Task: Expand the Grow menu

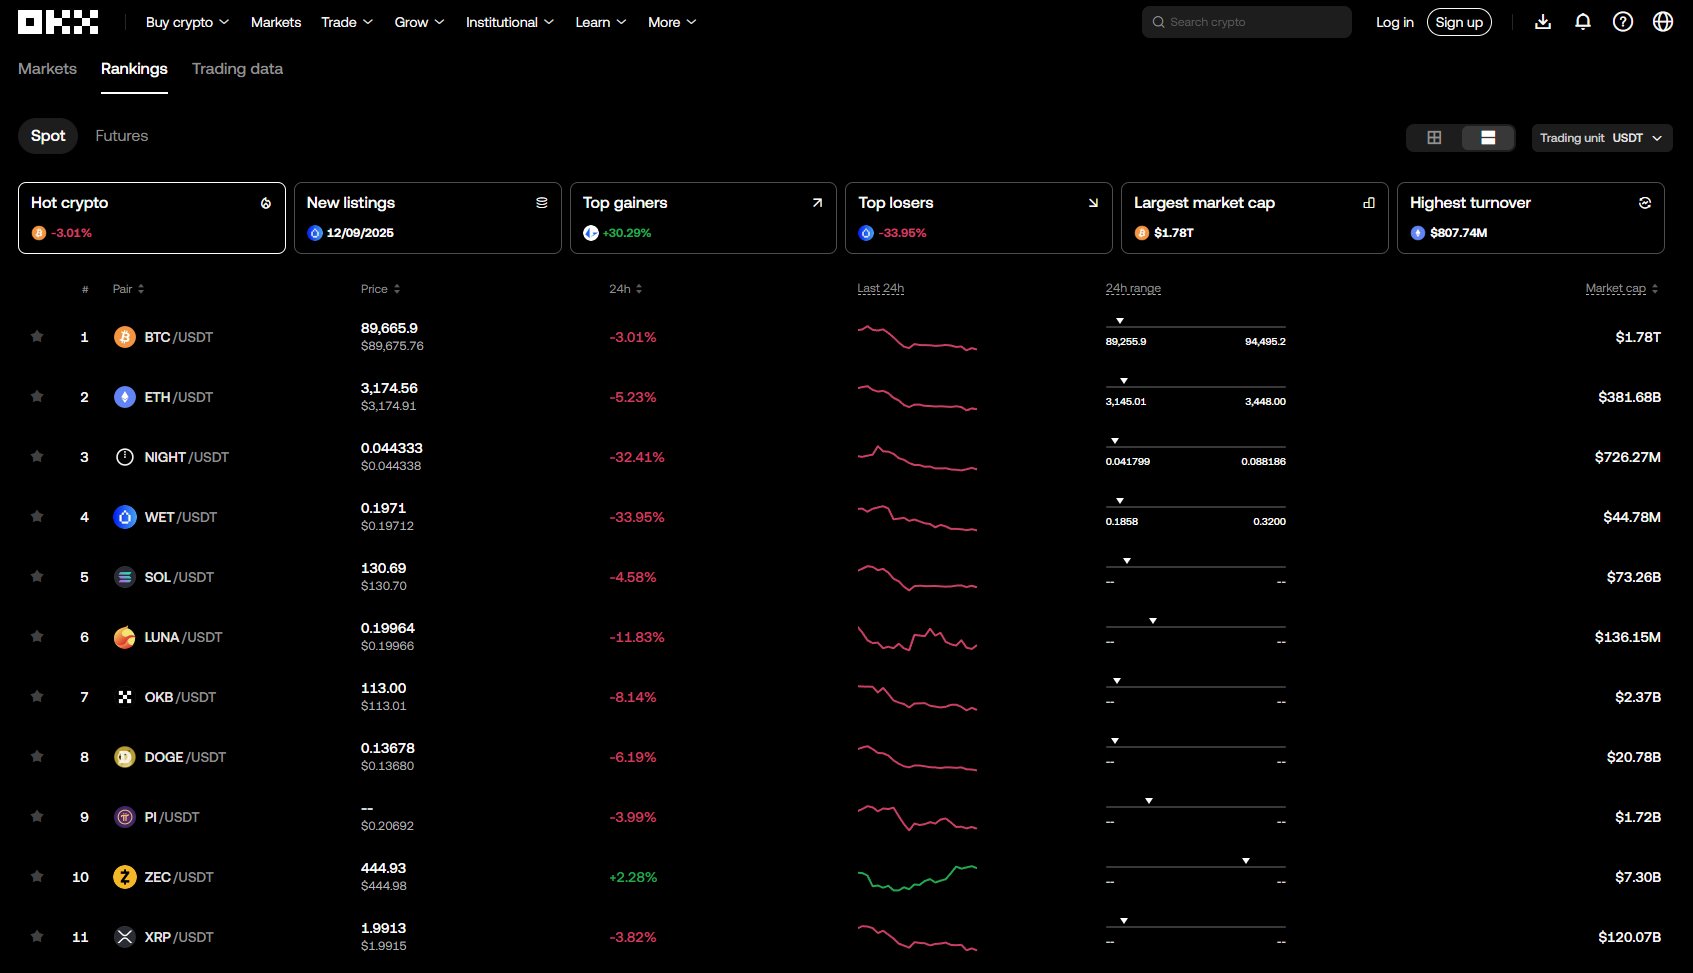Action: tap(419, 22)
